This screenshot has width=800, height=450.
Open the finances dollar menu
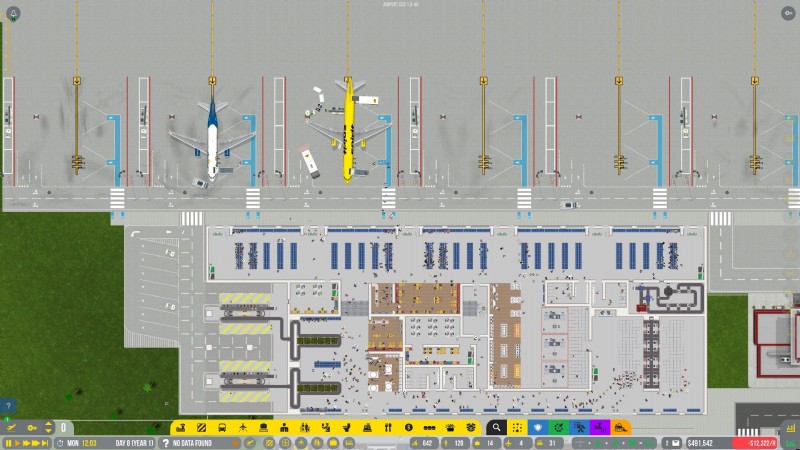pyautogui.click(x=409, y=427)
